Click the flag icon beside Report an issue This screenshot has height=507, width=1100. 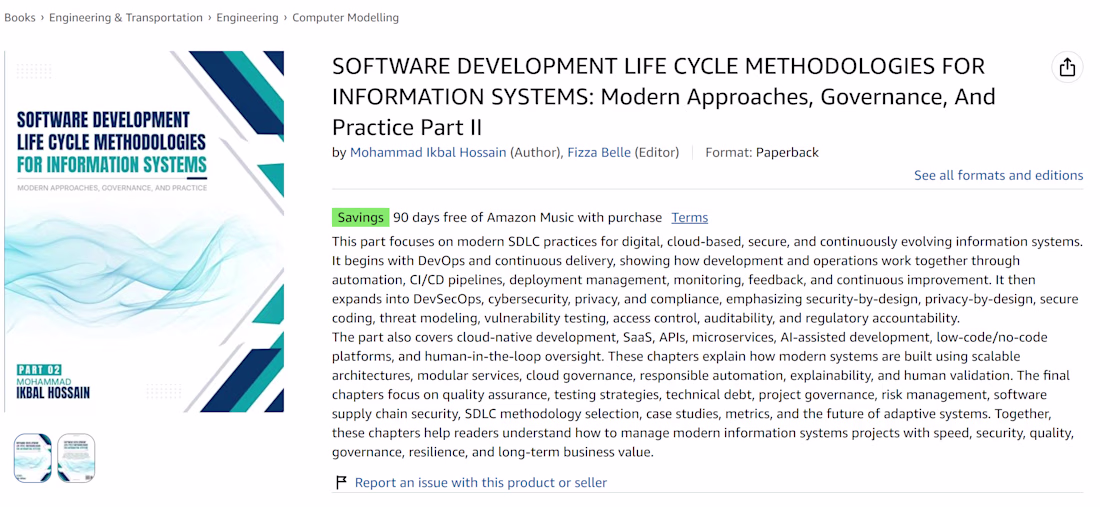[x=341, y=482]
